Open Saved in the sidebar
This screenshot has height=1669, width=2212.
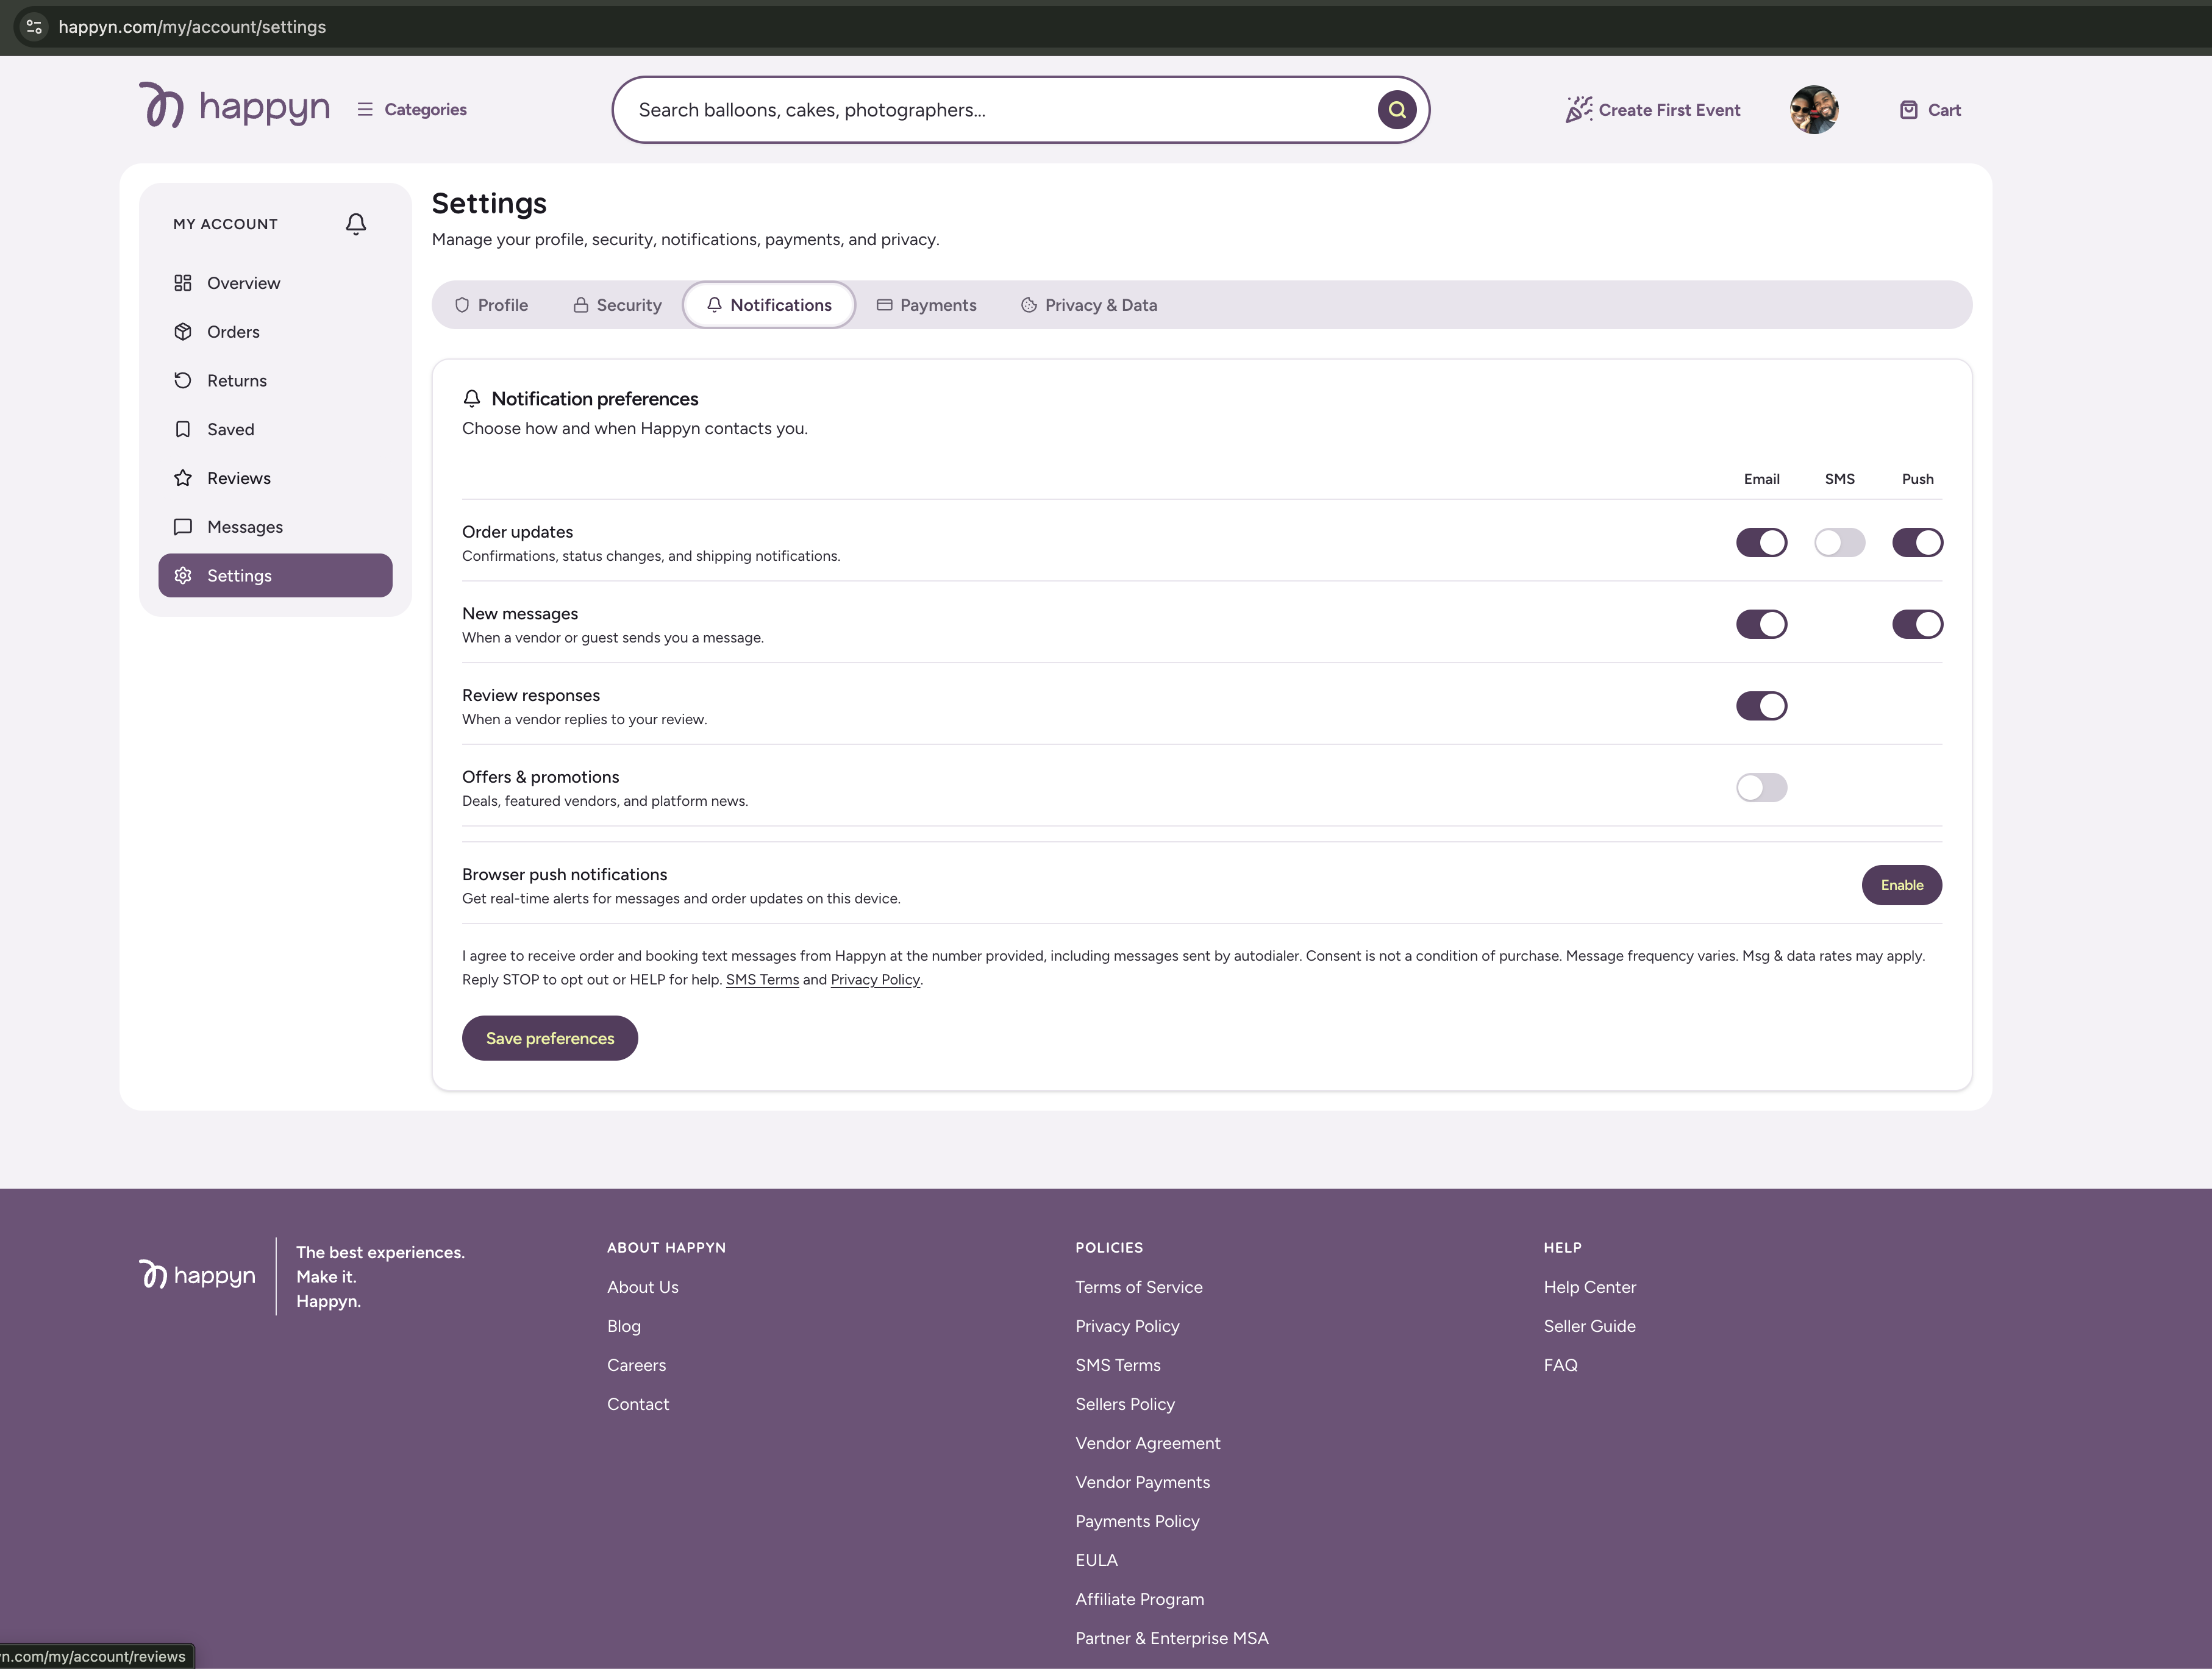[x=275, y=429]
